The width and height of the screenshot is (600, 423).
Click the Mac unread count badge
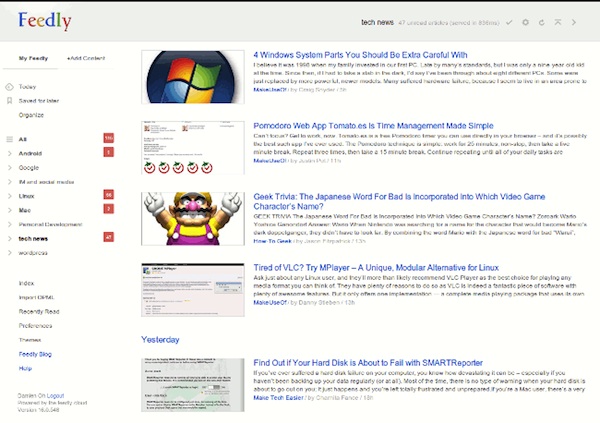109,209
